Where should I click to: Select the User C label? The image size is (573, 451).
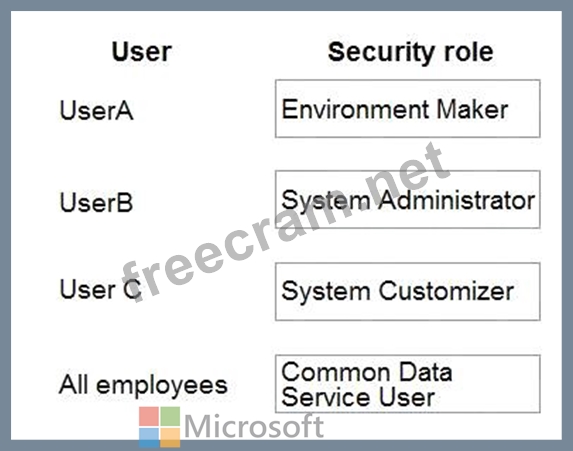100,289
